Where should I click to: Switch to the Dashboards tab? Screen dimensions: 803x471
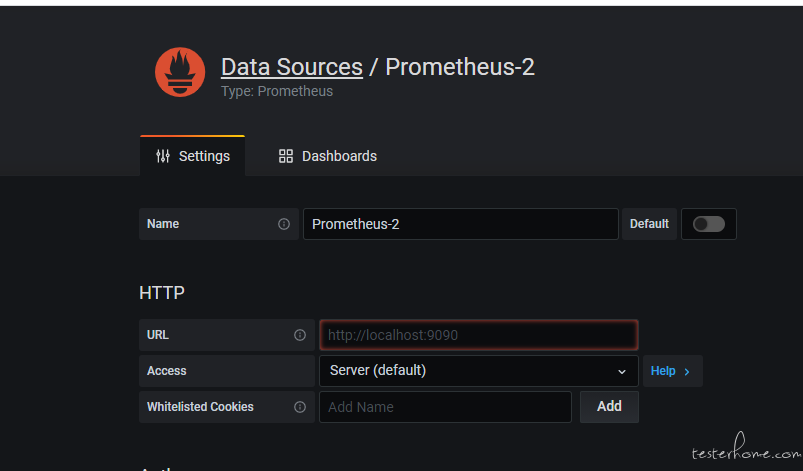(328, 156)
